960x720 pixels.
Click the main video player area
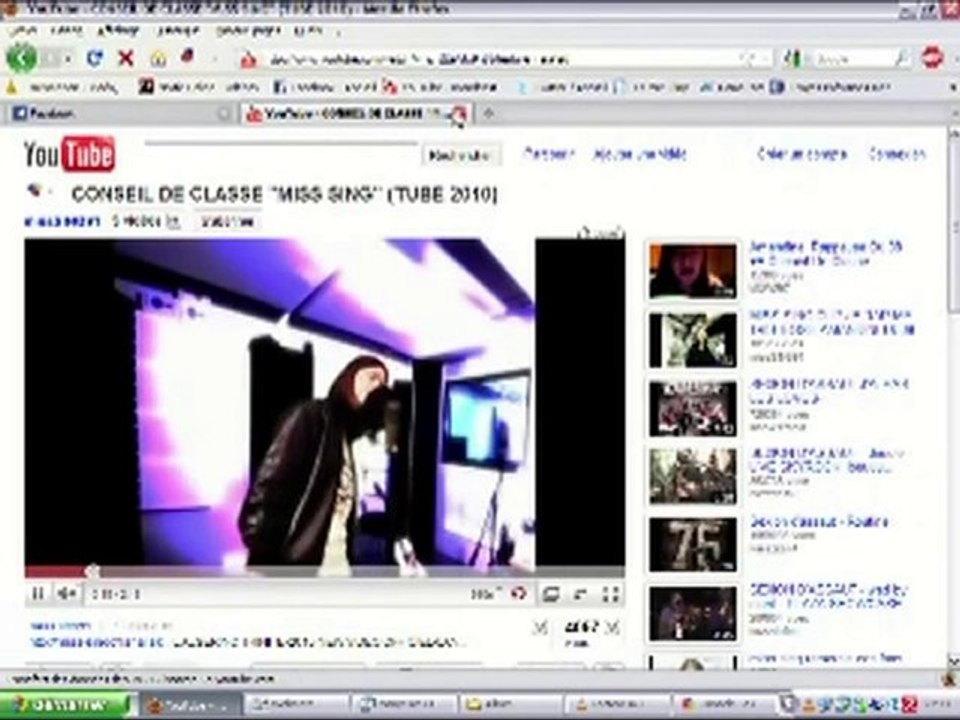(x=324, y=402)
